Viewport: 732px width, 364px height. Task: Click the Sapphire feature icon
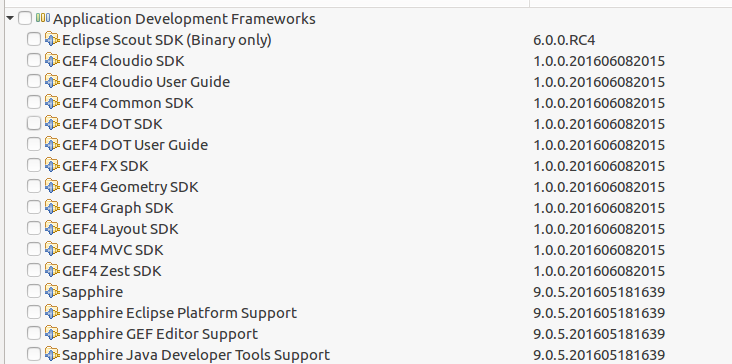click(52, 291)
